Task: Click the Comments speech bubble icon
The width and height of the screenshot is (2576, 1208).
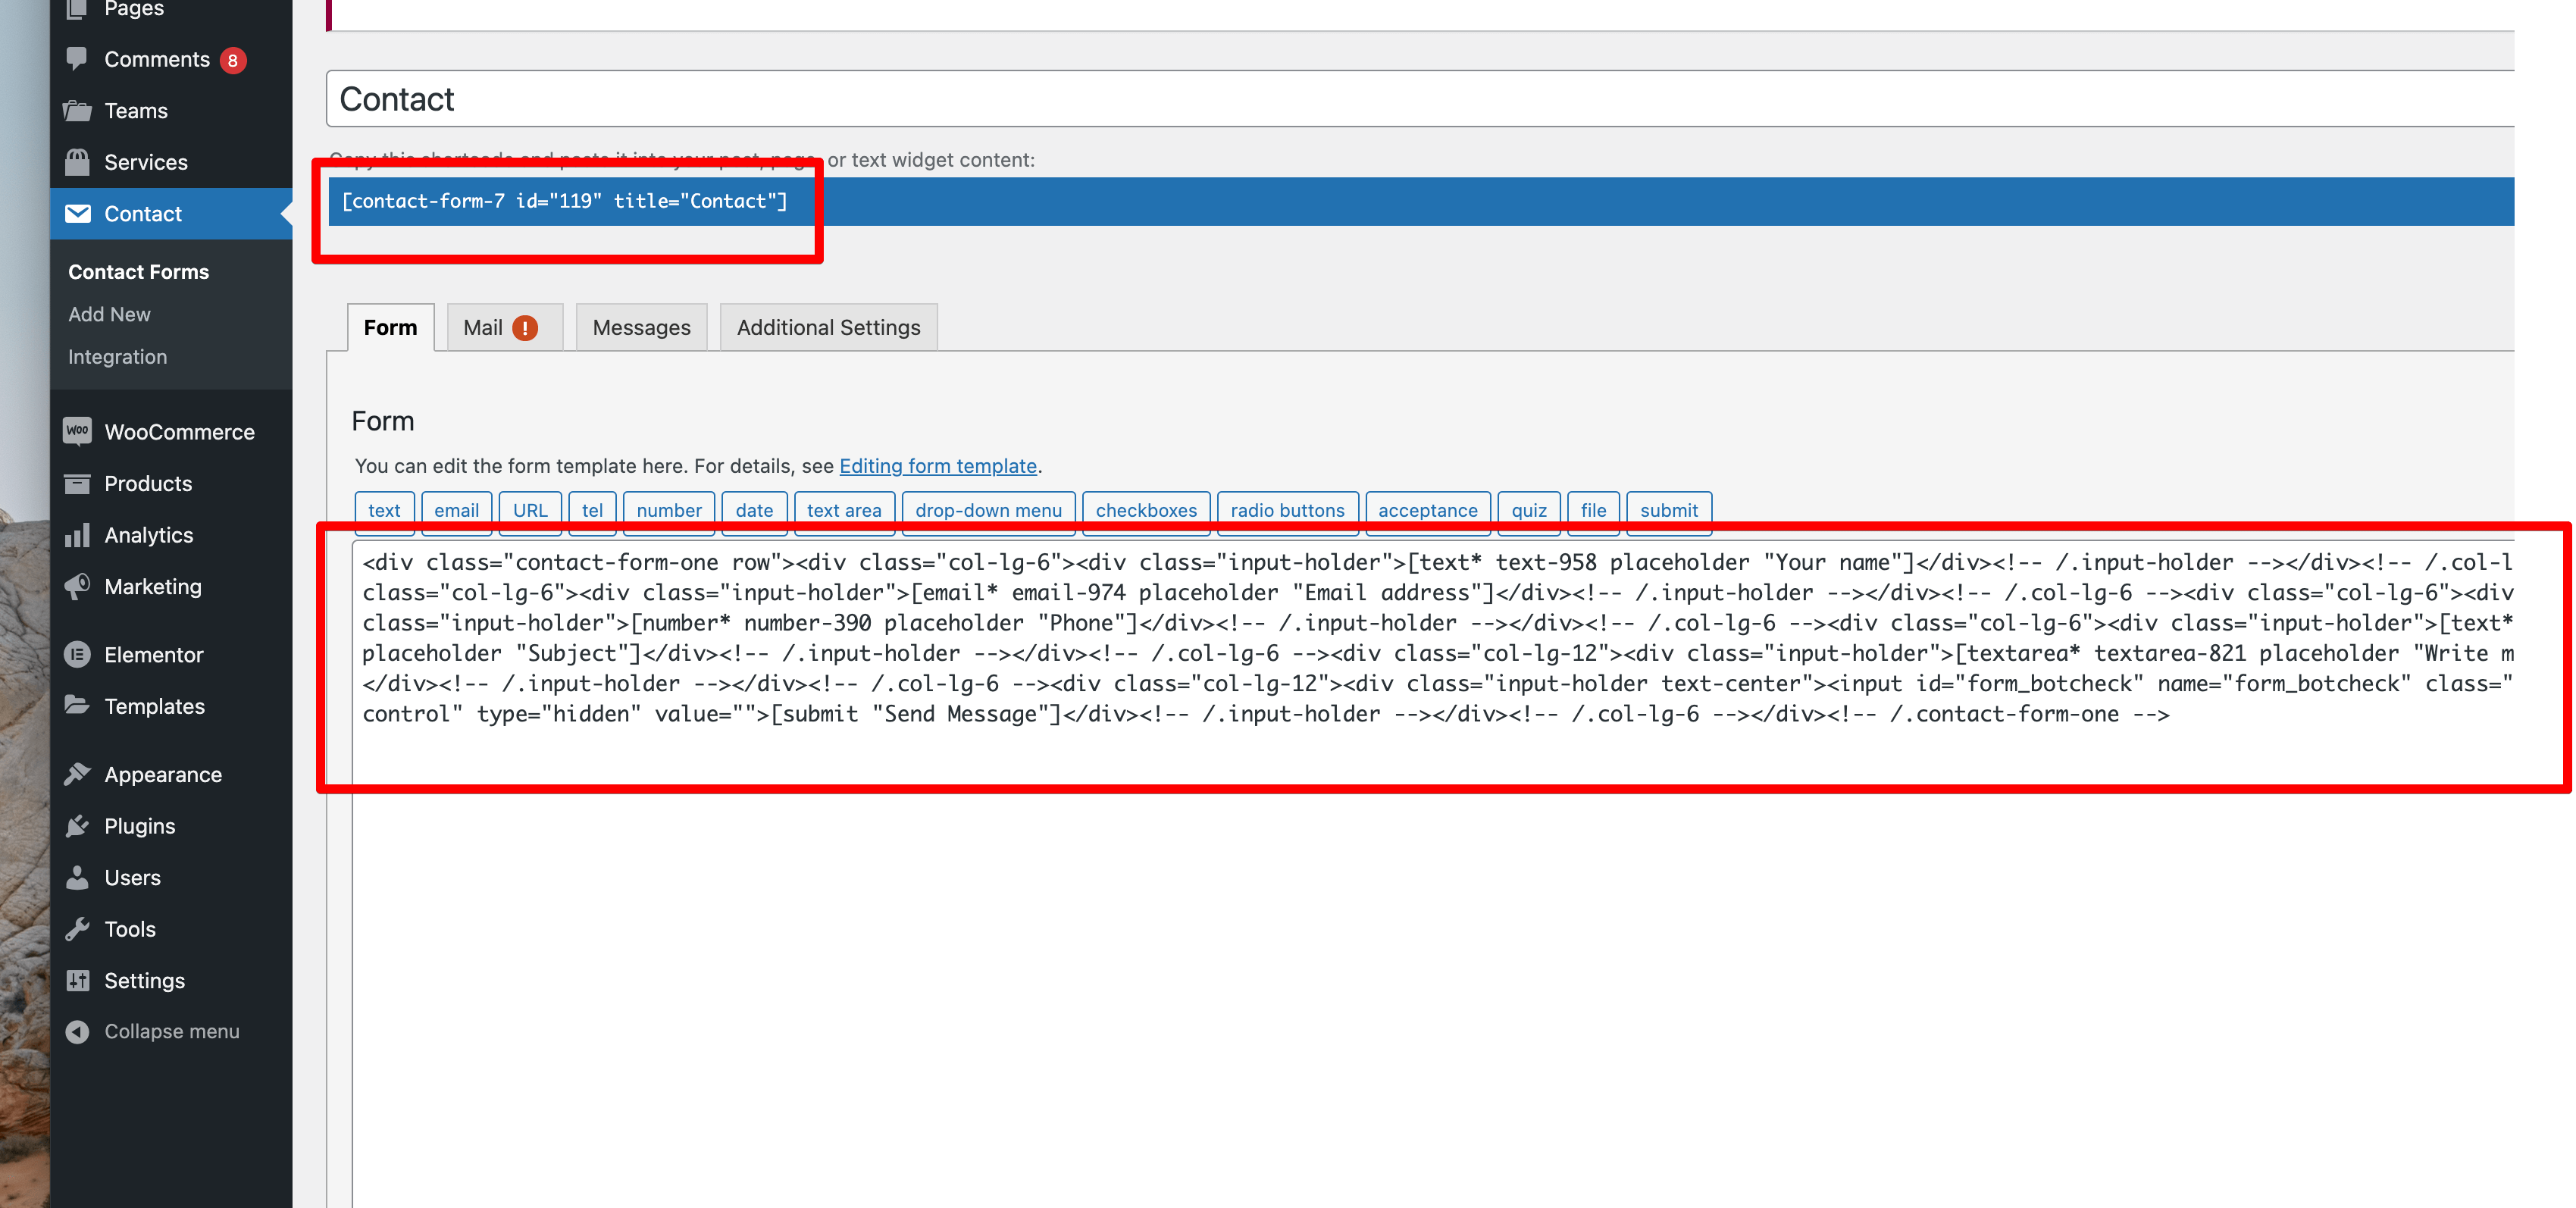Action: (x=77, y=58)
